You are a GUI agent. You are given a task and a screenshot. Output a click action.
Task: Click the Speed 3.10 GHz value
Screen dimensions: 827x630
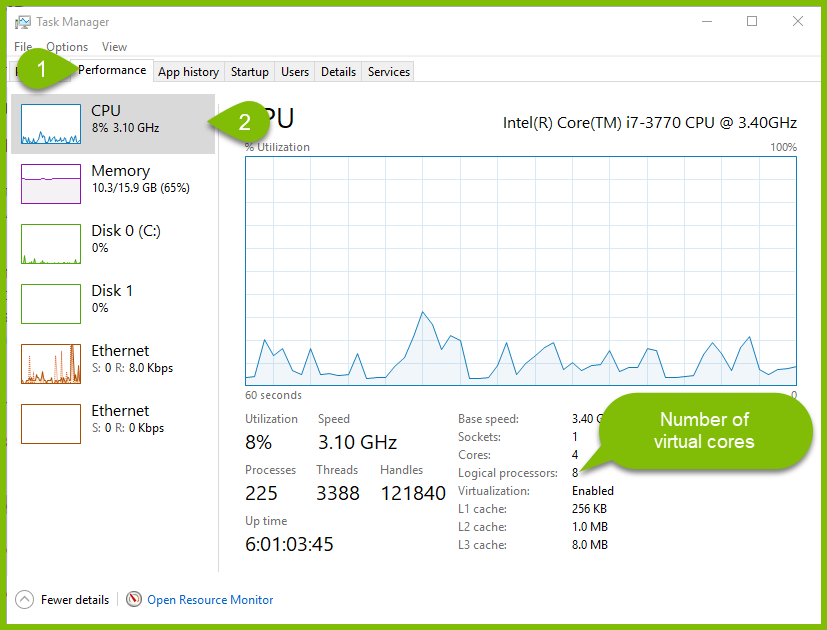pos(357,442)
